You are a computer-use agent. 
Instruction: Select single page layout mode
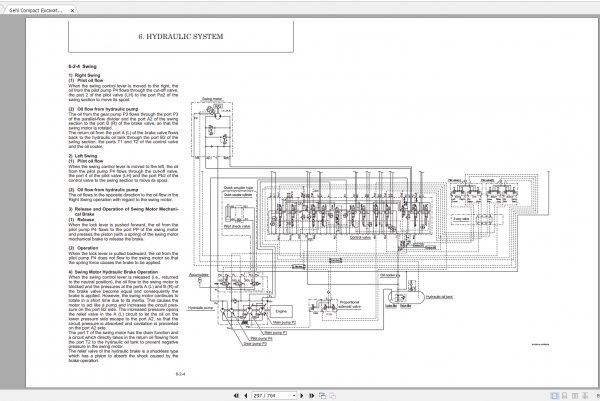pos(554,396)
